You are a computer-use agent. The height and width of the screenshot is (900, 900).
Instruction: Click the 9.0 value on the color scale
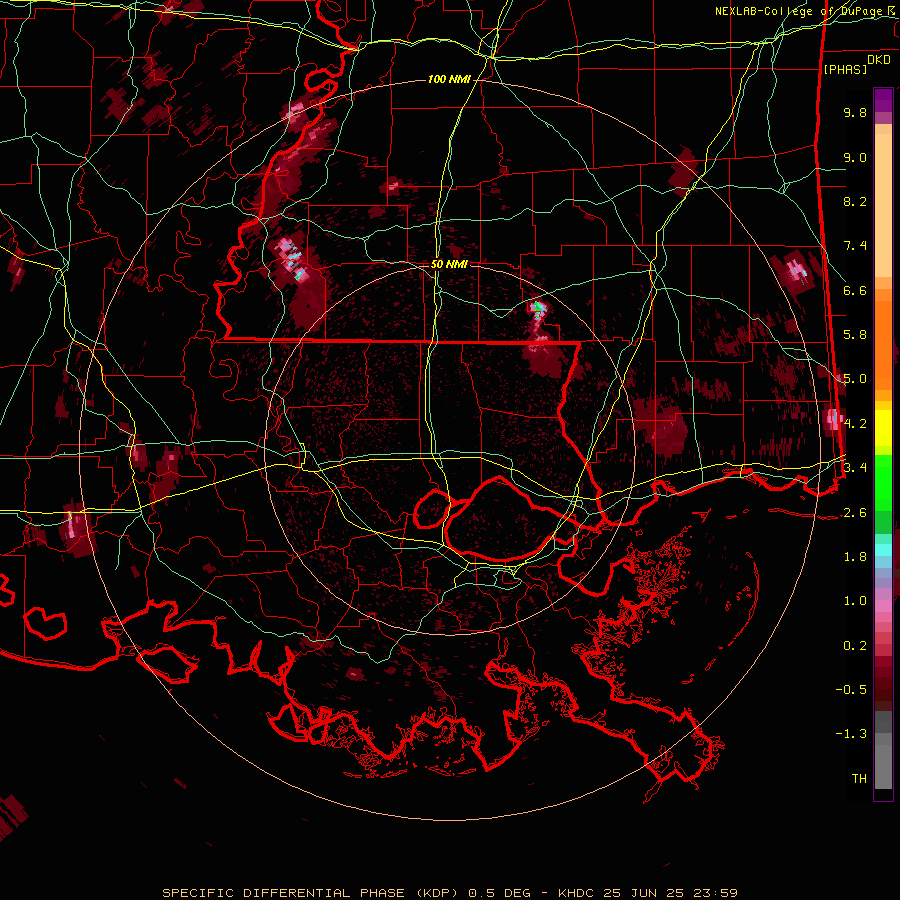[x=855, y=157]
